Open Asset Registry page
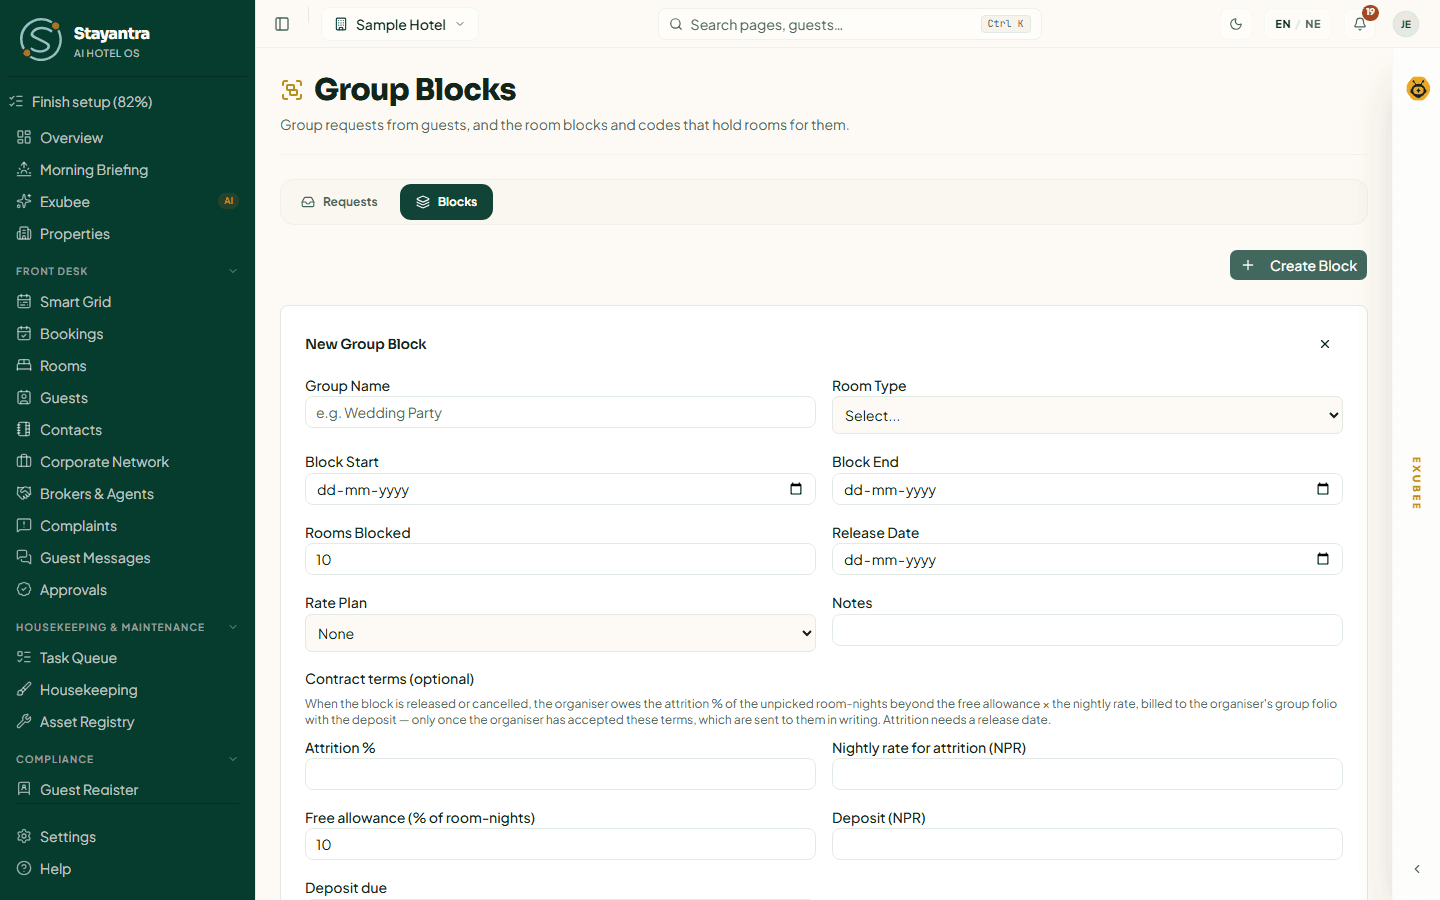This screenshot has width=1440, height=900. click(127, 722)
